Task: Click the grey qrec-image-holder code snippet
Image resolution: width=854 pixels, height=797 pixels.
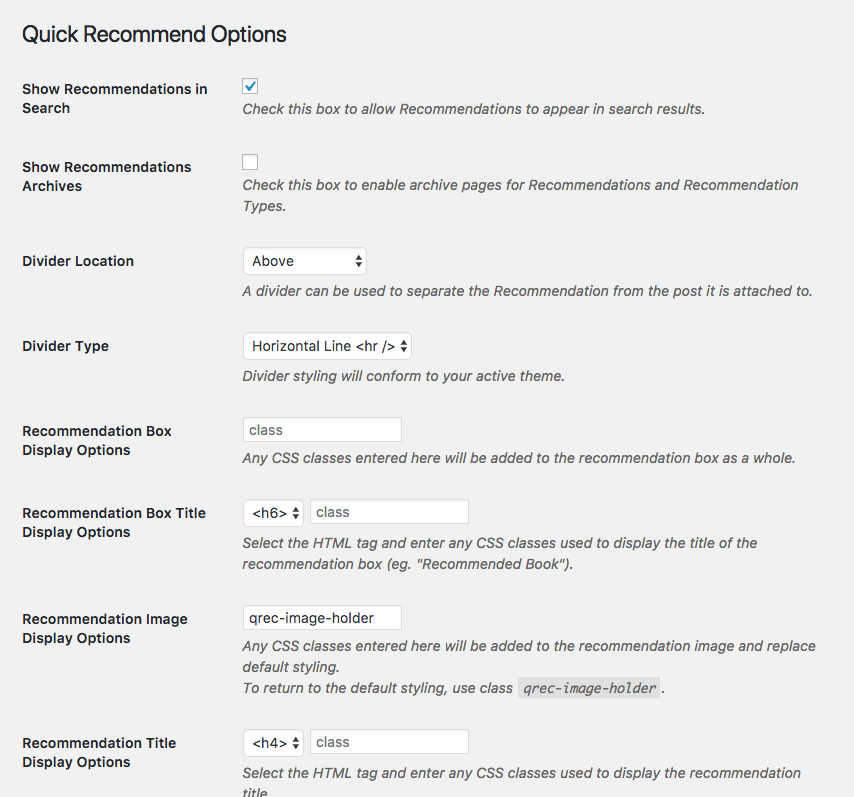Action: [589, 688]
